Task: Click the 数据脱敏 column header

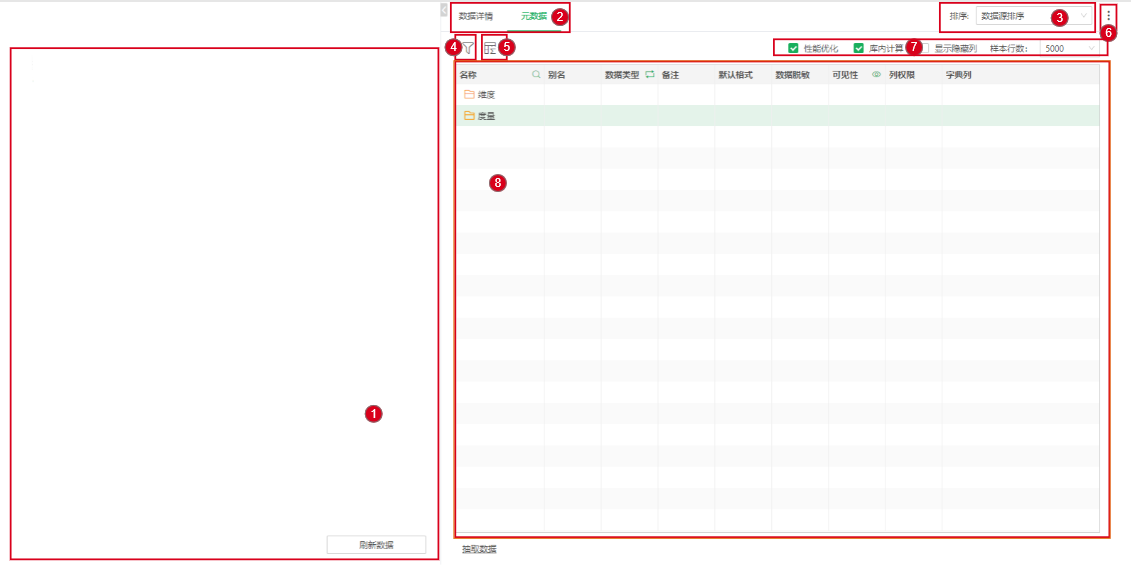Action: pos(792,75)
